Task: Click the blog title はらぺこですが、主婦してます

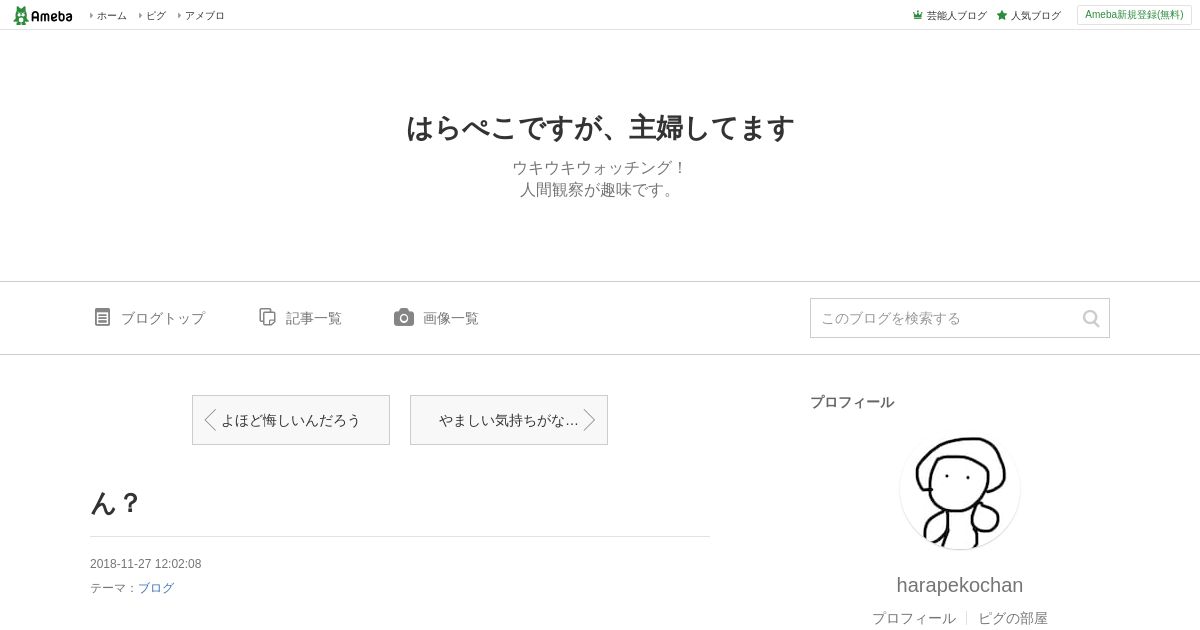Action: (x=600, y=128)
